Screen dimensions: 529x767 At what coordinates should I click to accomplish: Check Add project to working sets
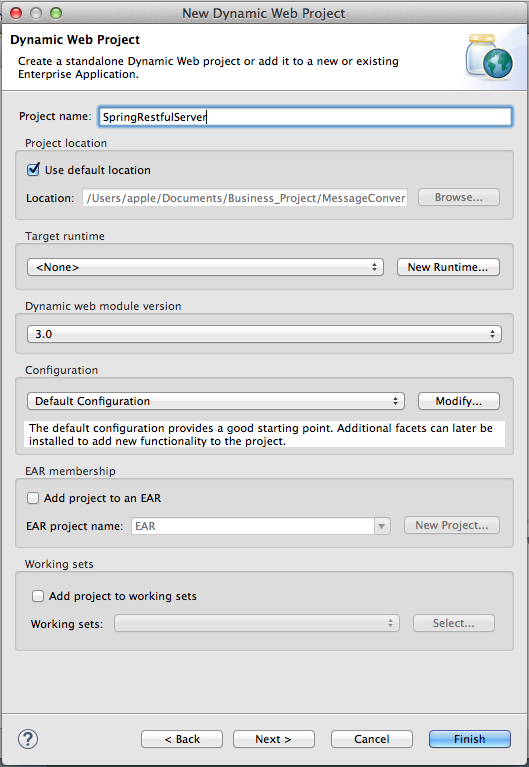[38, 596]
